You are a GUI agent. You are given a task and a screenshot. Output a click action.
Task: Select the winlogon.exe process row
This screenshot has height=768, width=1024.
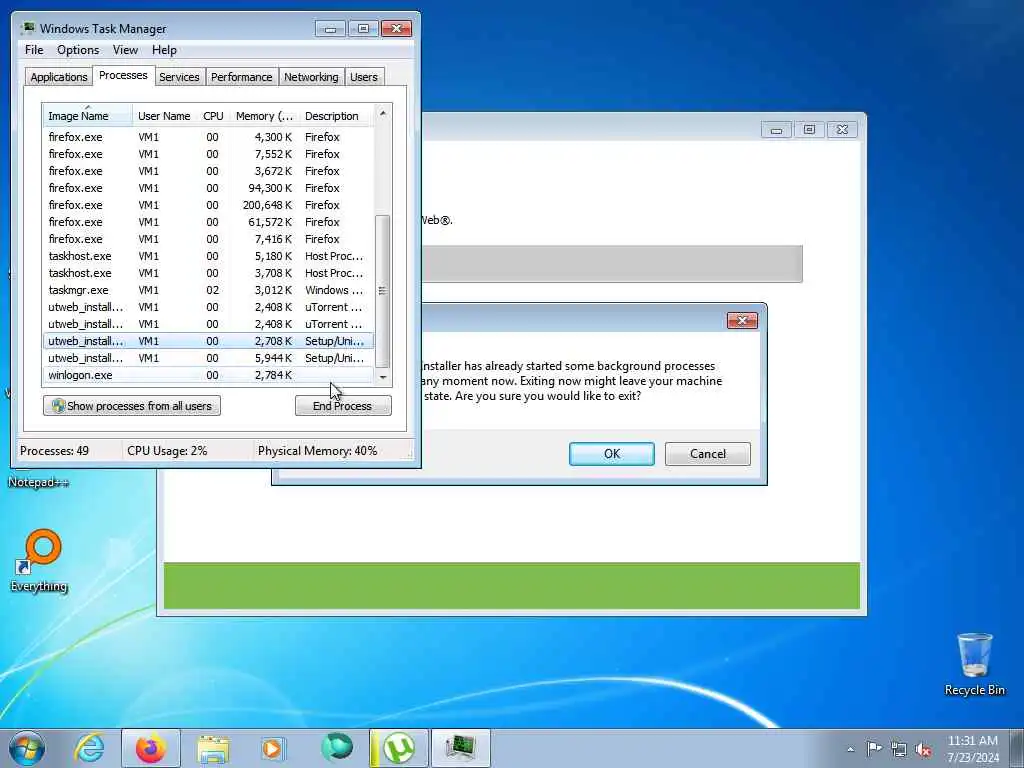click(x=208, y=375)
